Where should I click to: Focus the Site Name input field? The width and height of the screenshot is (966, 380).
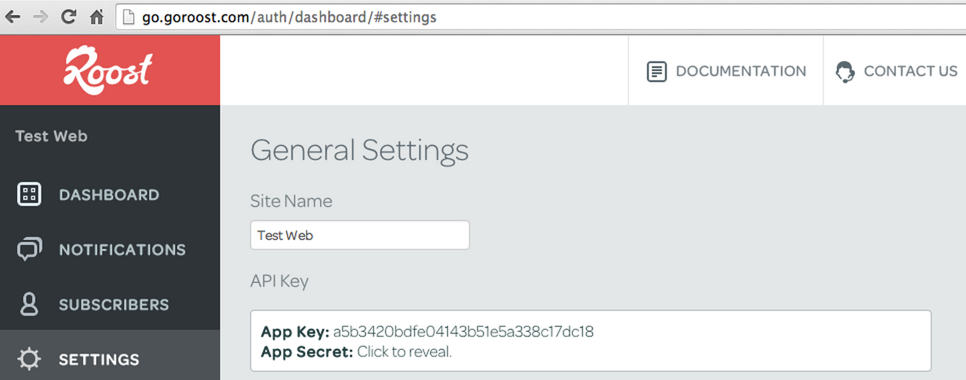[x=360, y=235]
